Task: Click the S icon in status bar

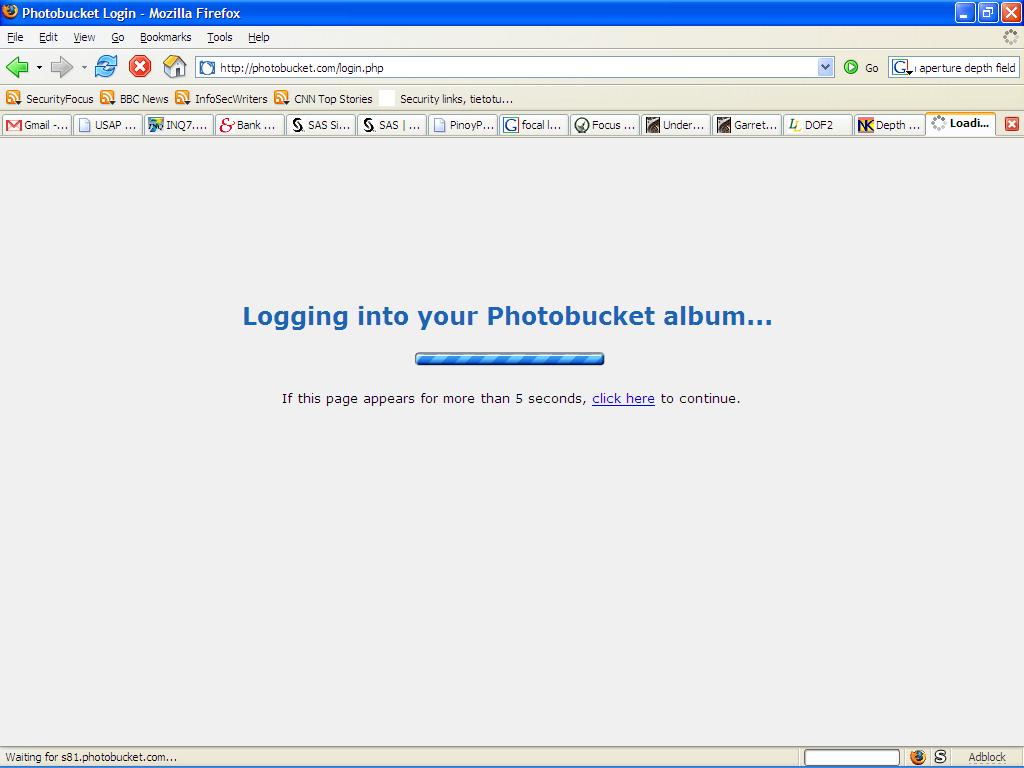Action: (x=940, y=757)
